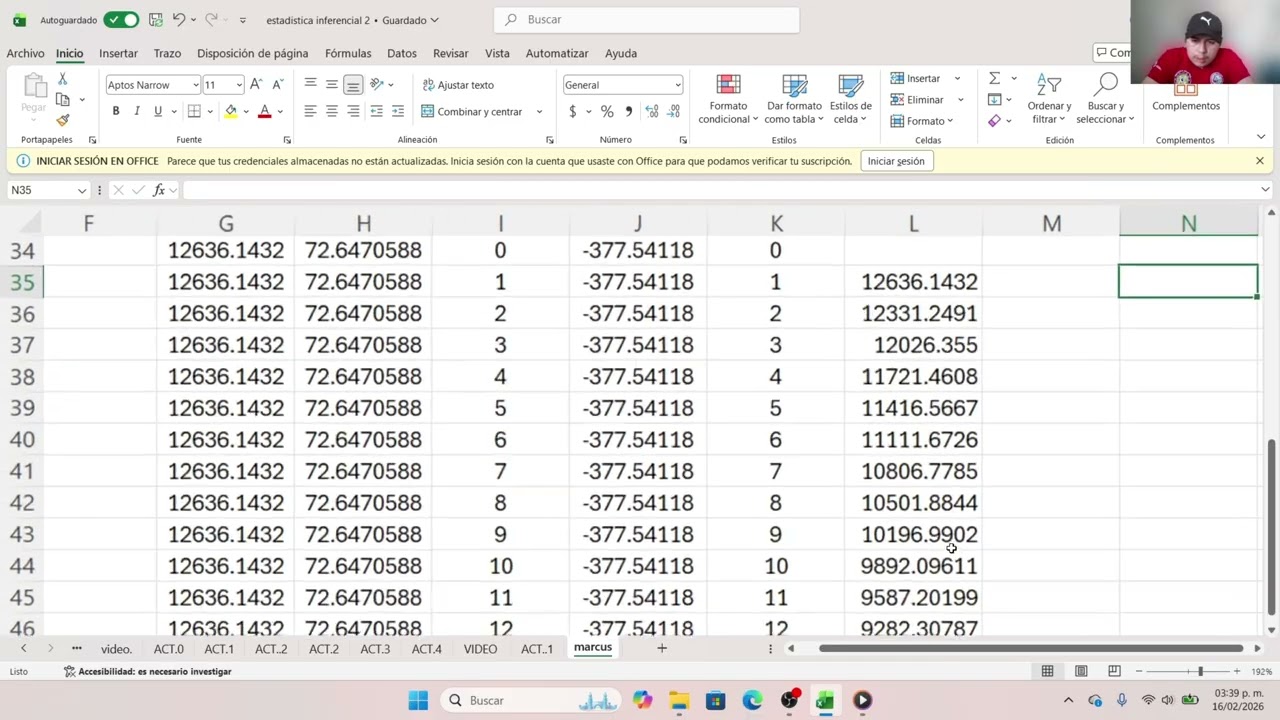Switch to the ACT.3 sheet tab
The height and width of the screenshot is (720, 1280).
point(375,649)
